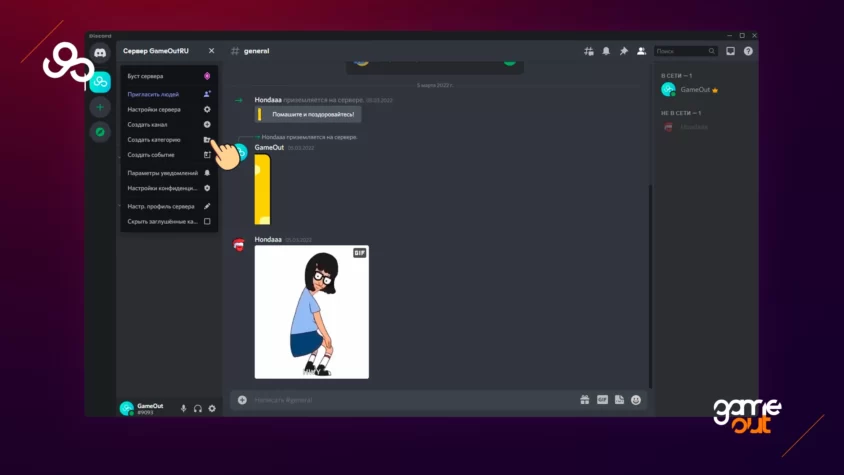The height and width of the screenshot is (475, 844).
Task: Open Hondaaa avatar beside the GIF message
Action: 239,245
